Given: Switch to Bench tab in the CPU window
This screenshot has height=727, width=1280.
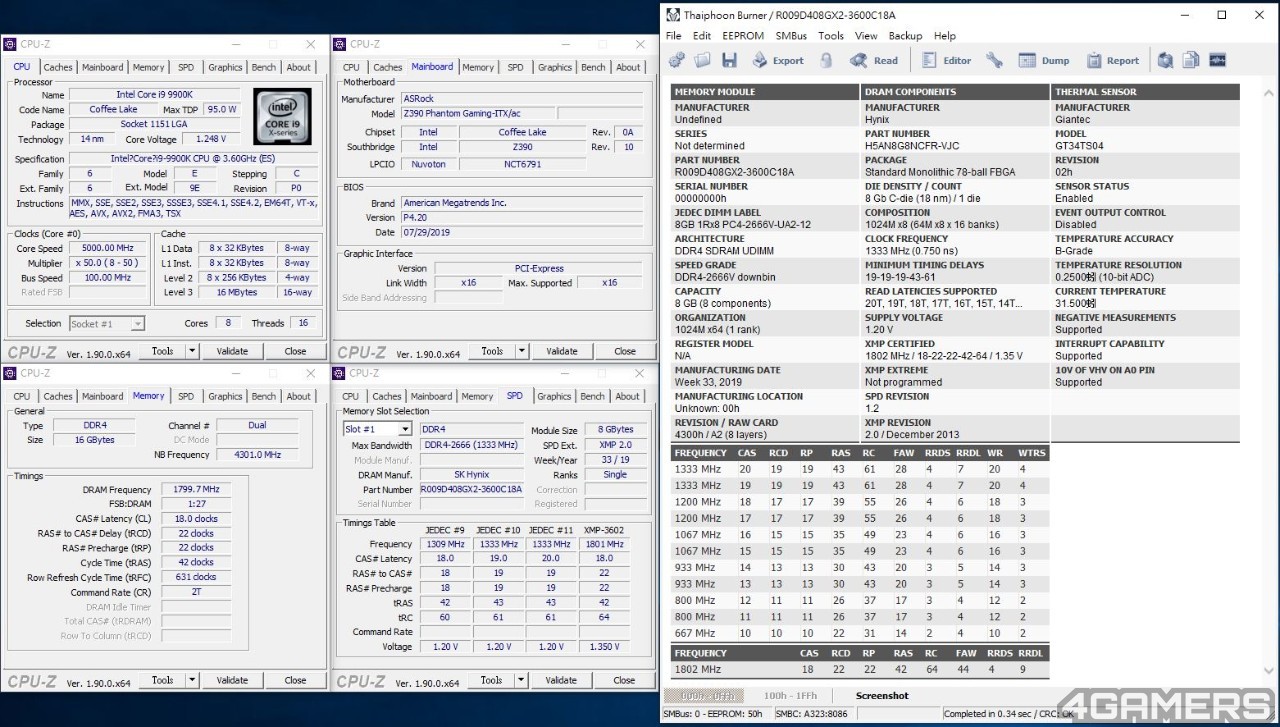Looking at the screenshot, I should [x=264, y=68].
